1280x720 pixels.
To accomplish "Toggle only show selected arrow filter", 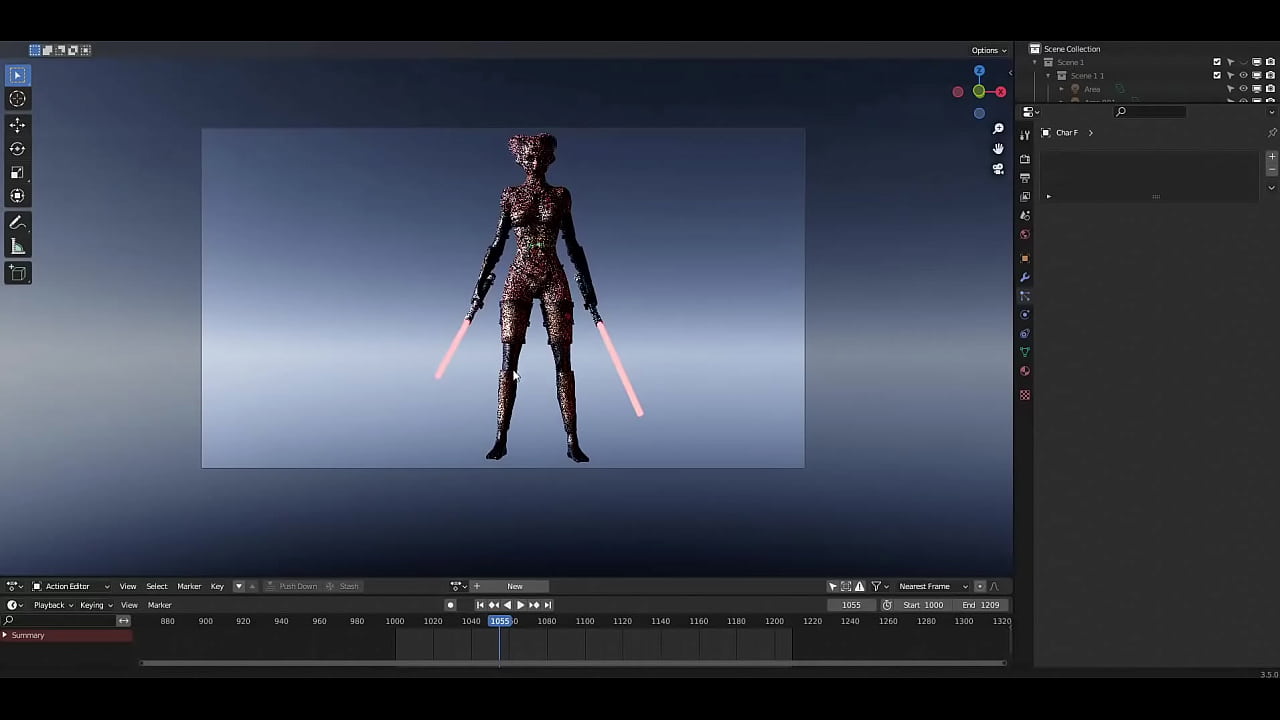I will point(832,587).
